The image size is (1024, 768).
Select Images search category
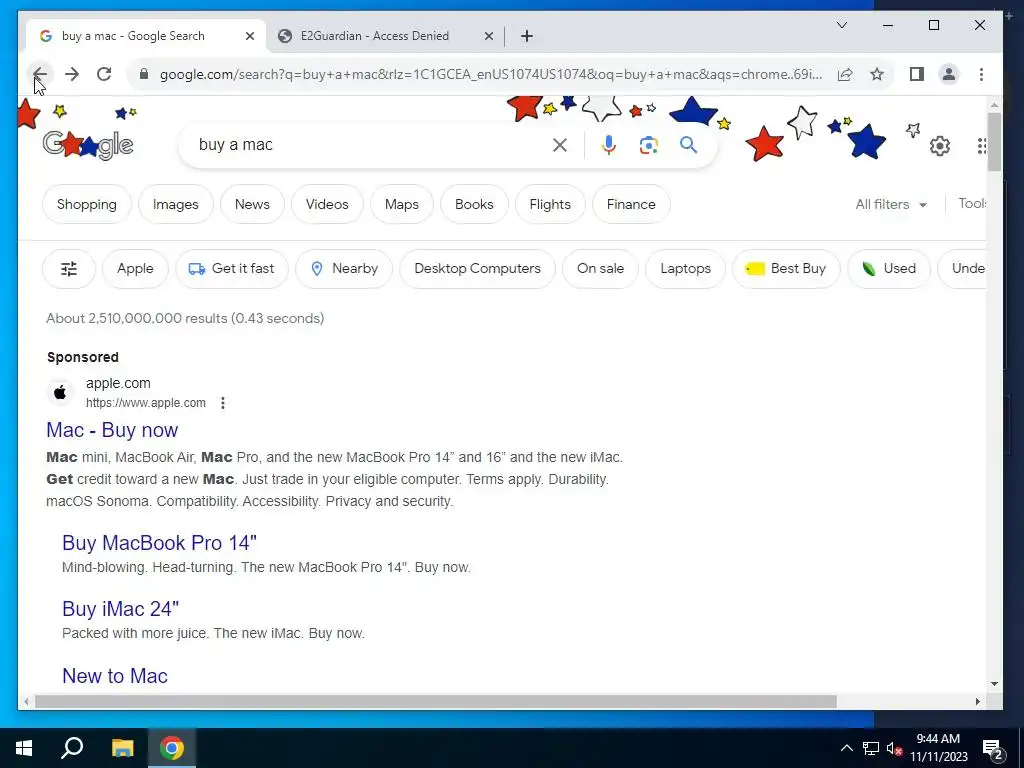(176, 204)
